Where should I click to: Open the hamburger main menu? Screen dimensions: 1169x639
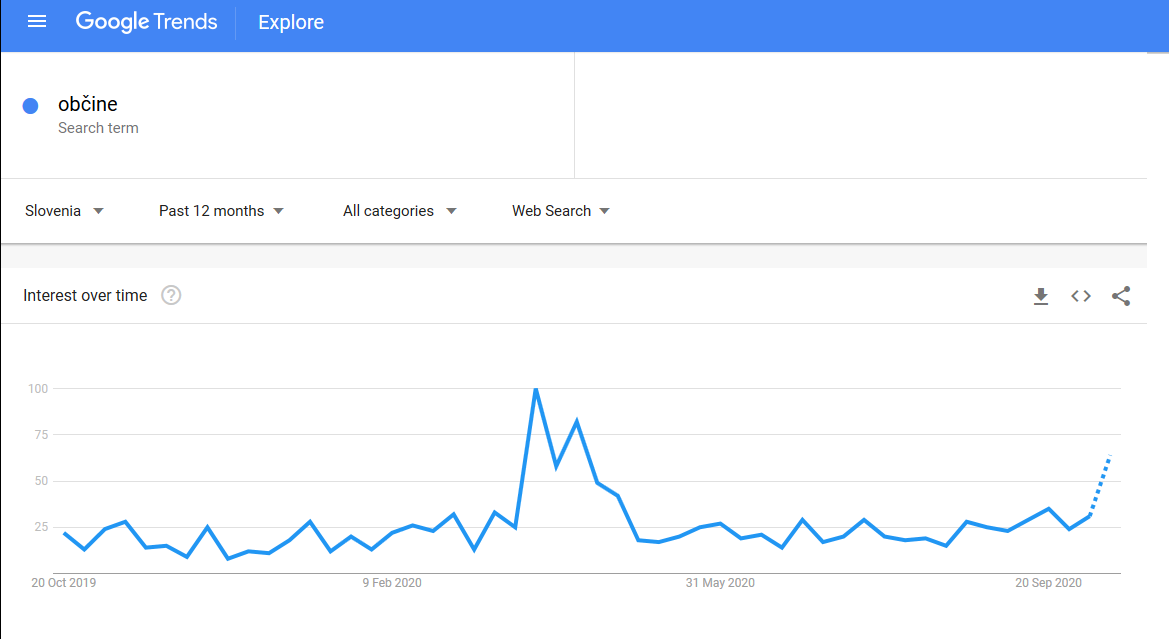tap(37, 22)
